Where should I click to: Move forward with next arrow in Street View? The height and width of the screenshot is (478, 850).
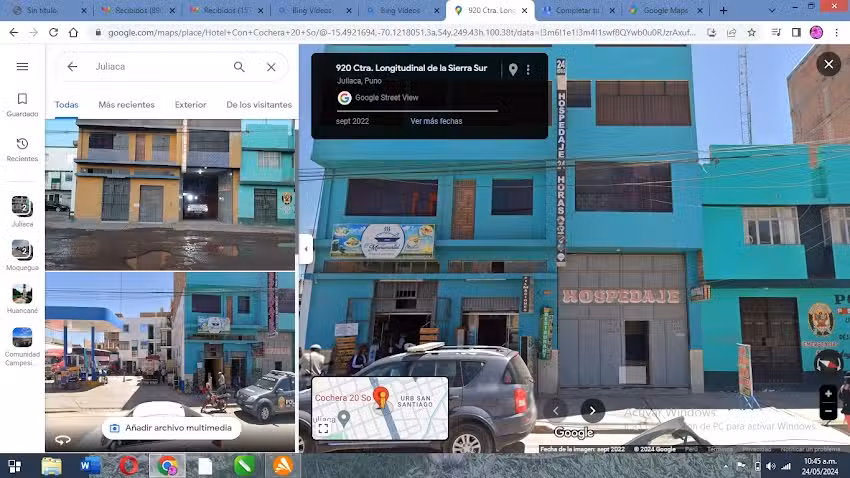(592, 410)
